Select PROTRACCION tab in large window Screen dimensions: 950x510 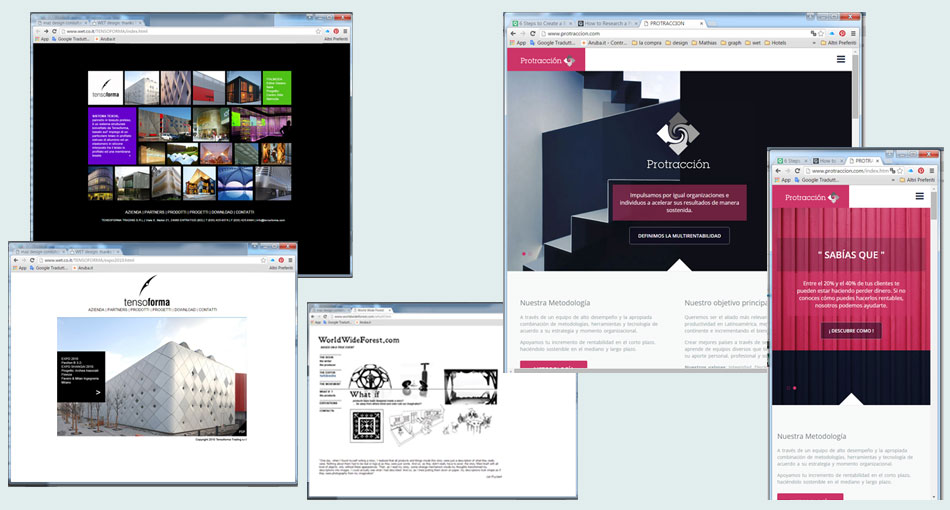point(671,24)
